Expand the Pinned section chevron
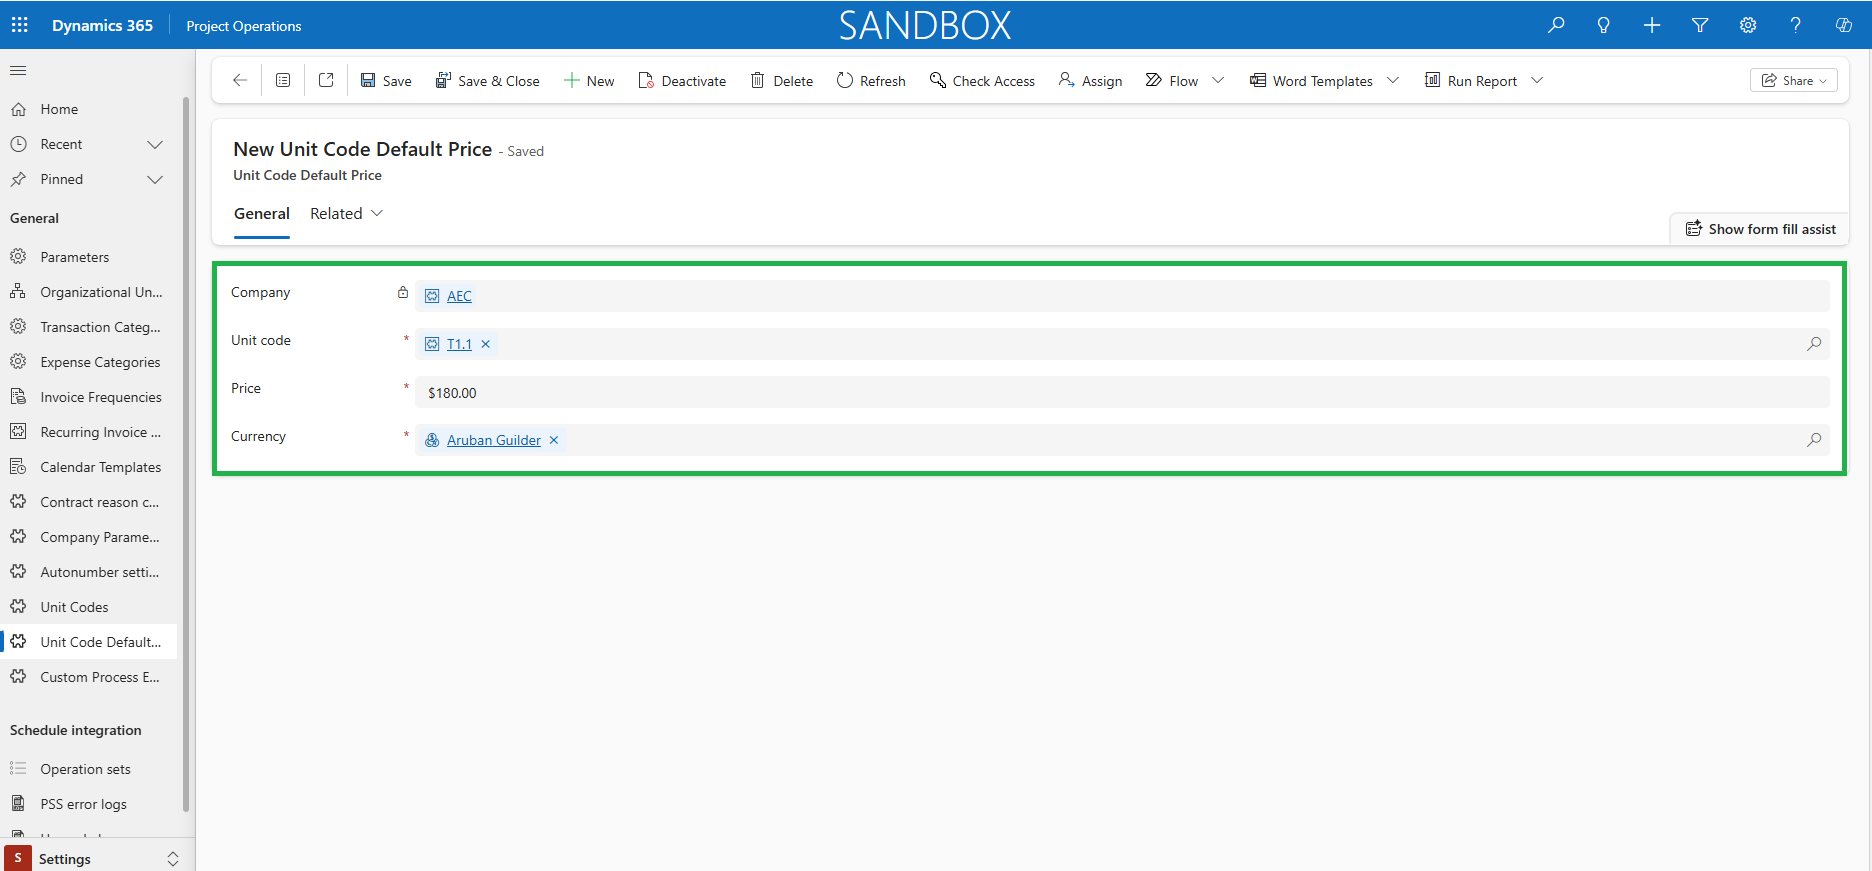The height and width of the screenshot is (871, 1872). 155,180
